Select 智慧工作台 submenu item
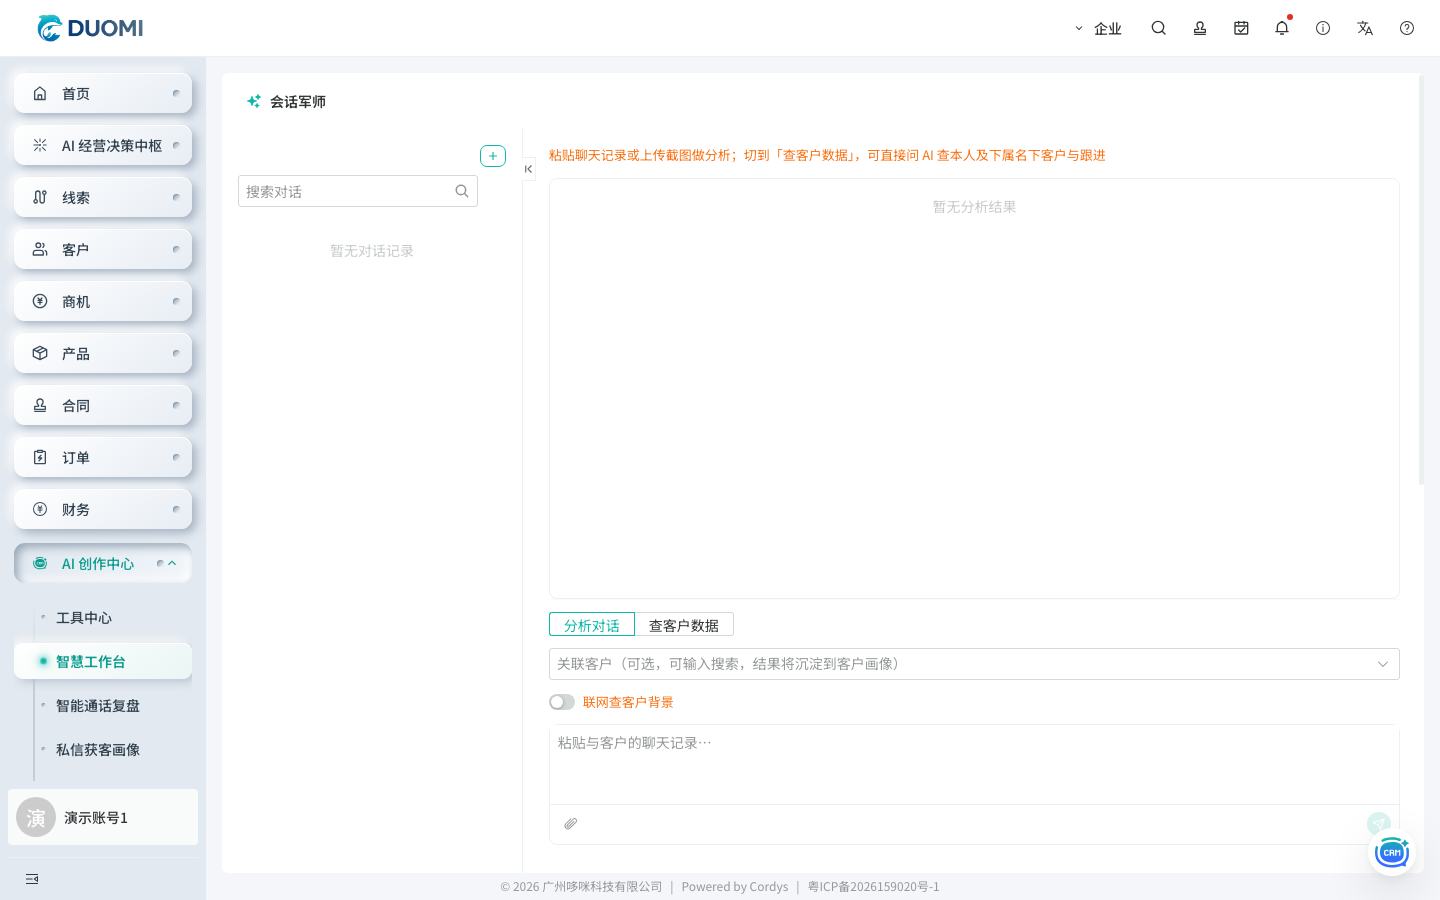This screenshot has height=900, width=1440. pyautogui.click(x=103, y=662)
